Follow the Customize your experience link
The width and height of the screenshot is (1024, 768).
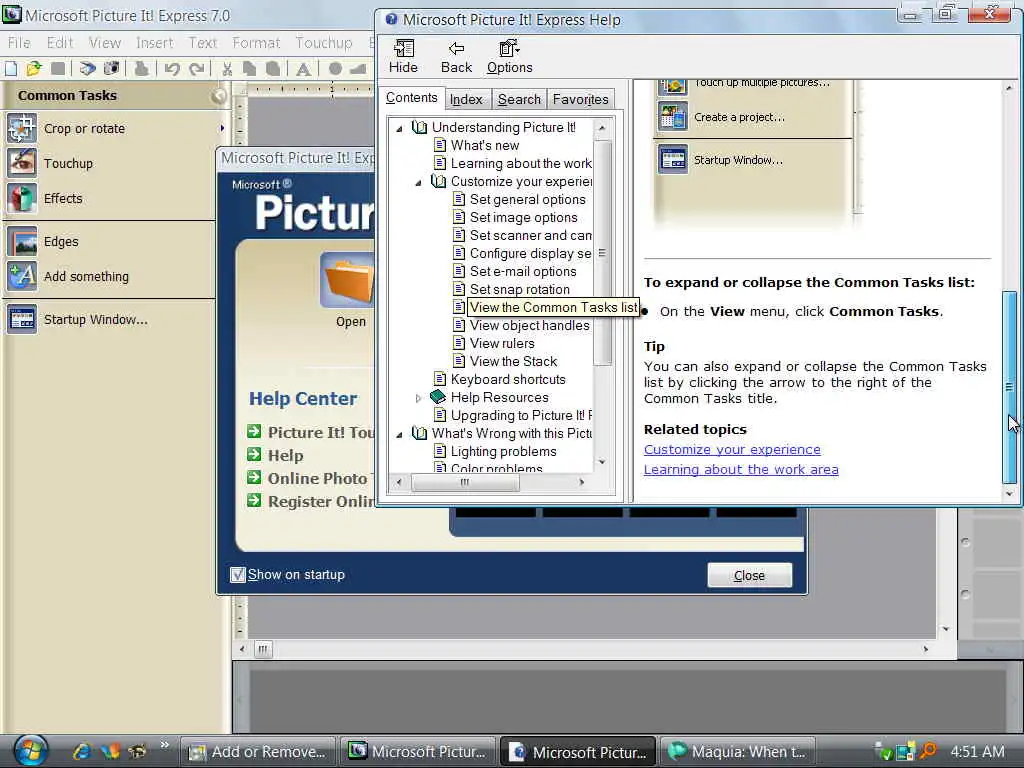click(x=732, y=449)
